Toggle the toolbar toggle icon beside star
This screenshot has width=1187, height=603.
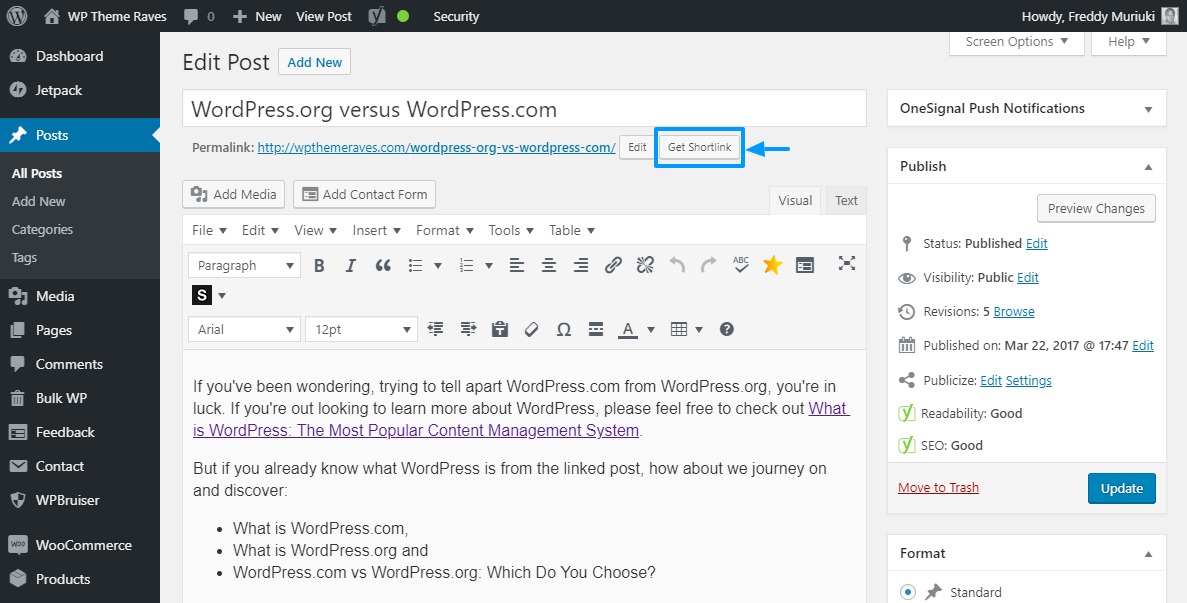pos(805,265)
